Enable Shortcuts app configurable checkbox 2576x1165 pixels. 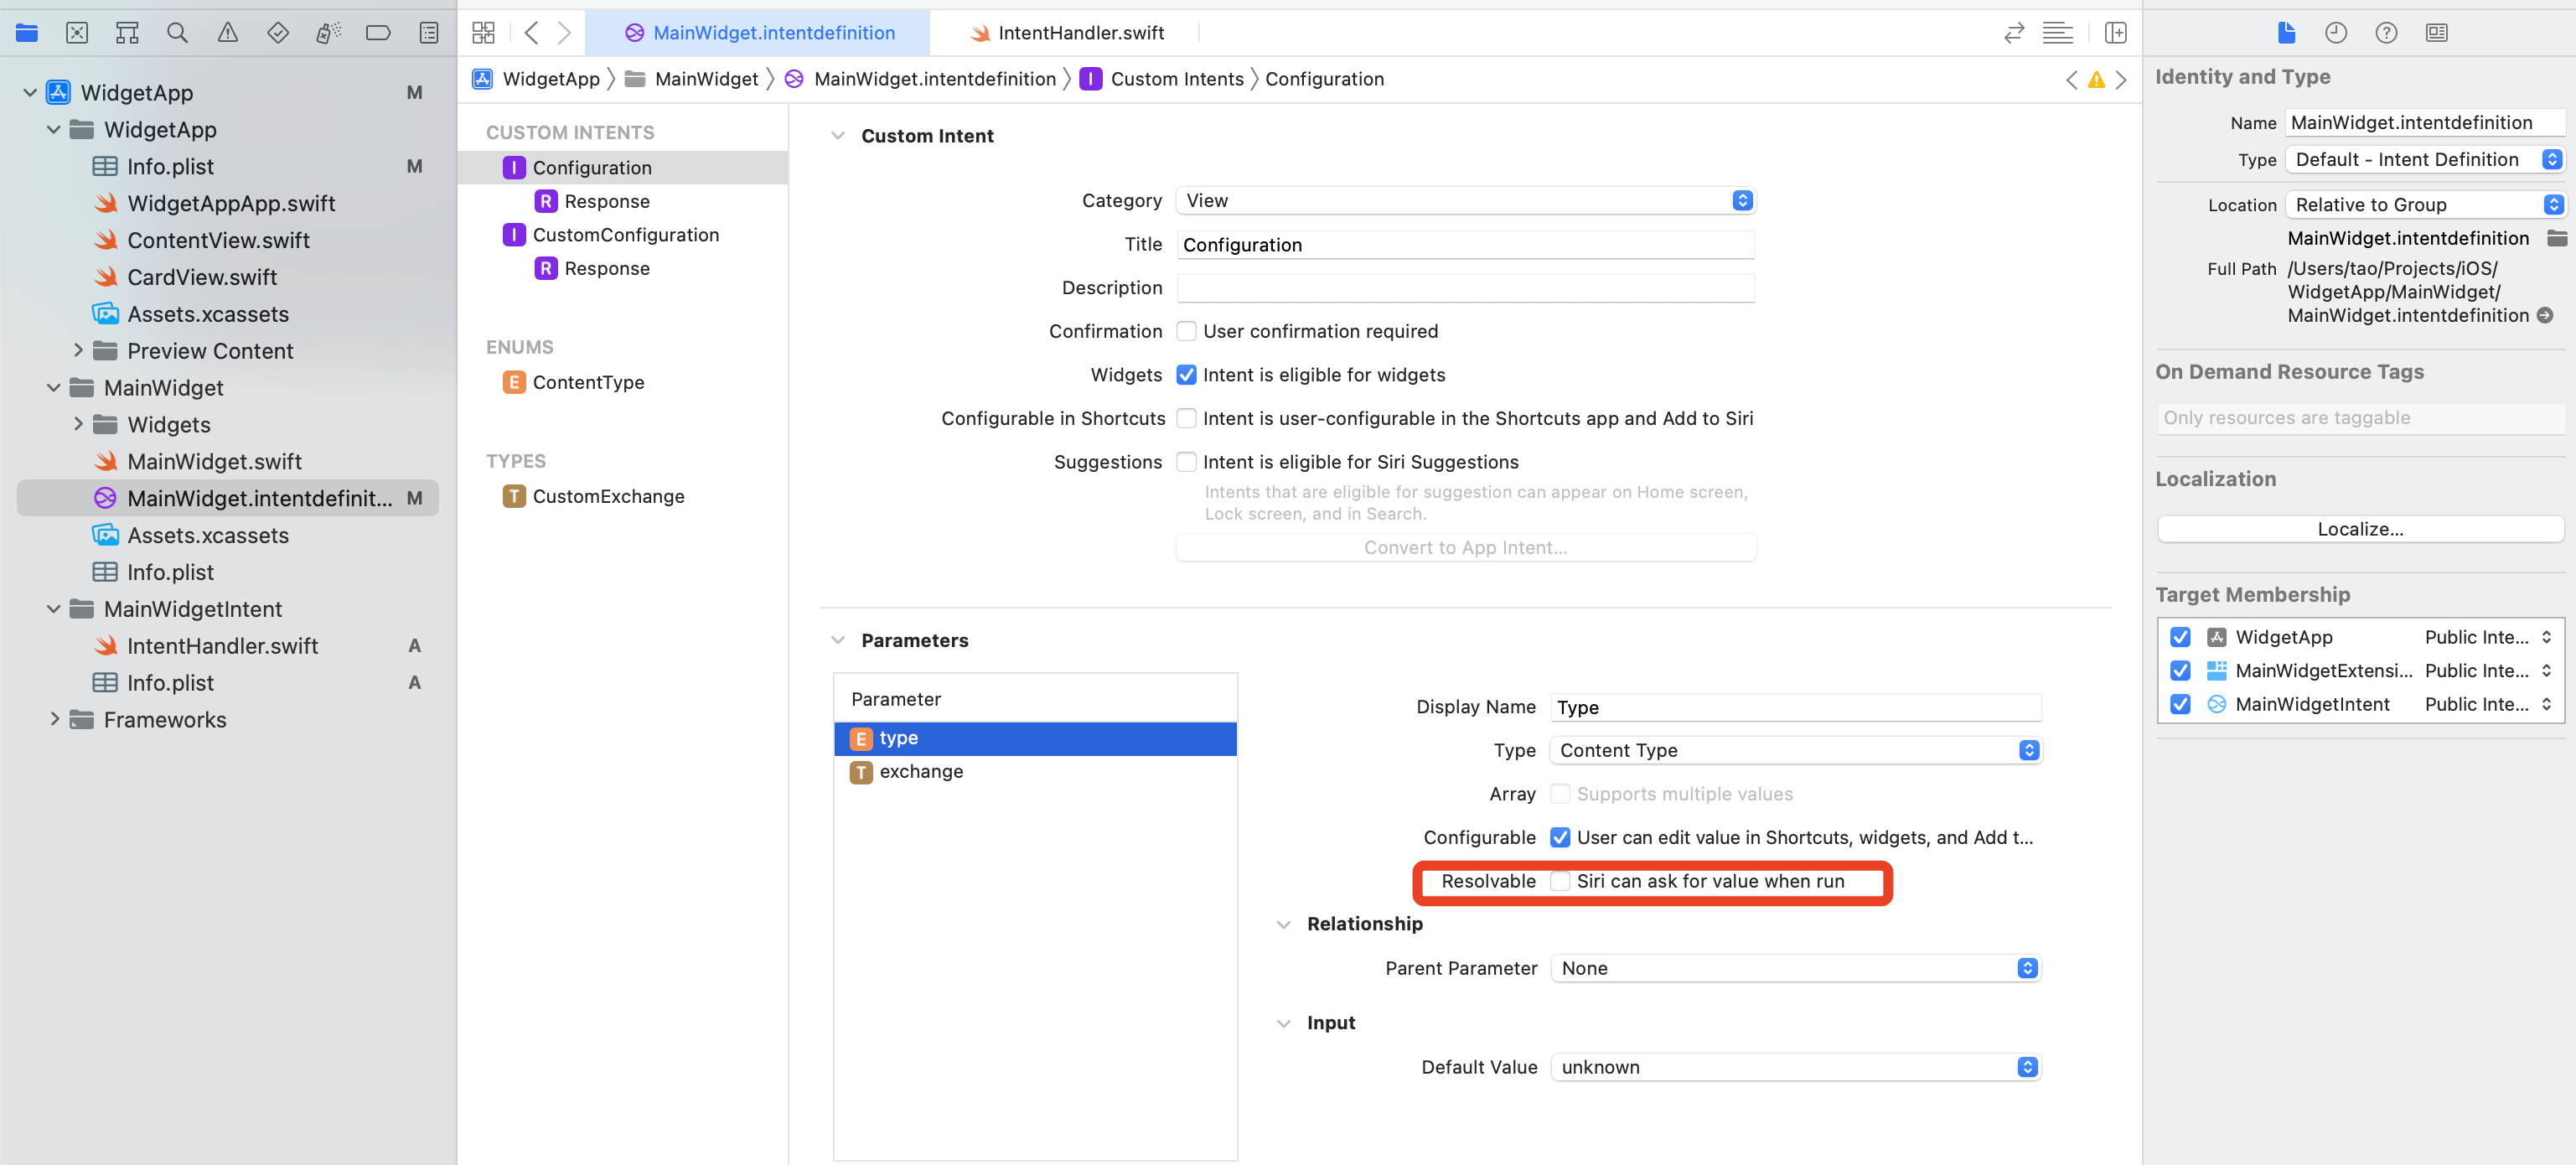tap(1186, 418)
